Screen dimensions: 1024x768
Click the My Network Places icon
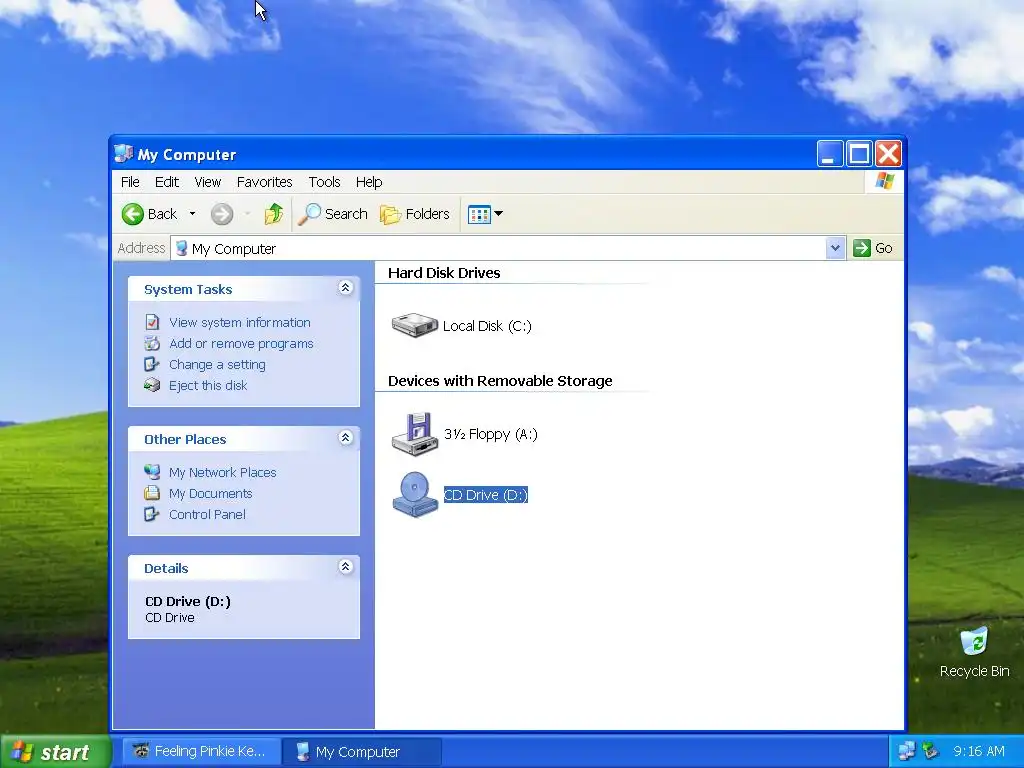(152, 472)
